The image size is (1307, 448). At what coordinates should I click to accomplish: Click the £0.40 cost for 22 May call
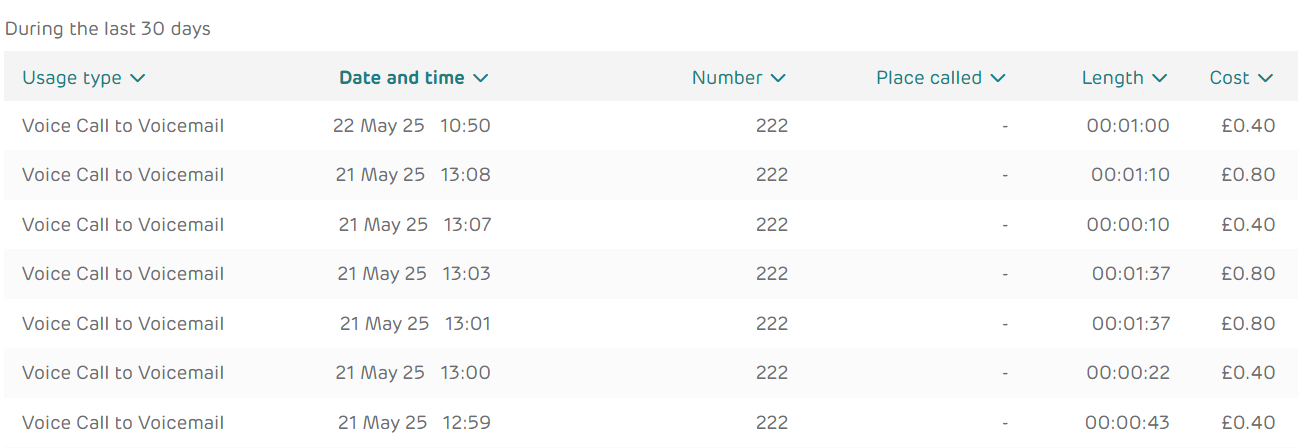(1248, 126)
